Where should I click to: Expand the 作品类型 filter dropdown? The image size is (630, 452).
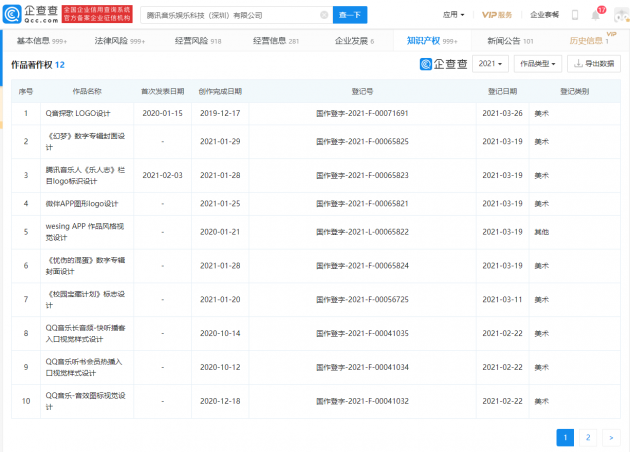(538, 63)
